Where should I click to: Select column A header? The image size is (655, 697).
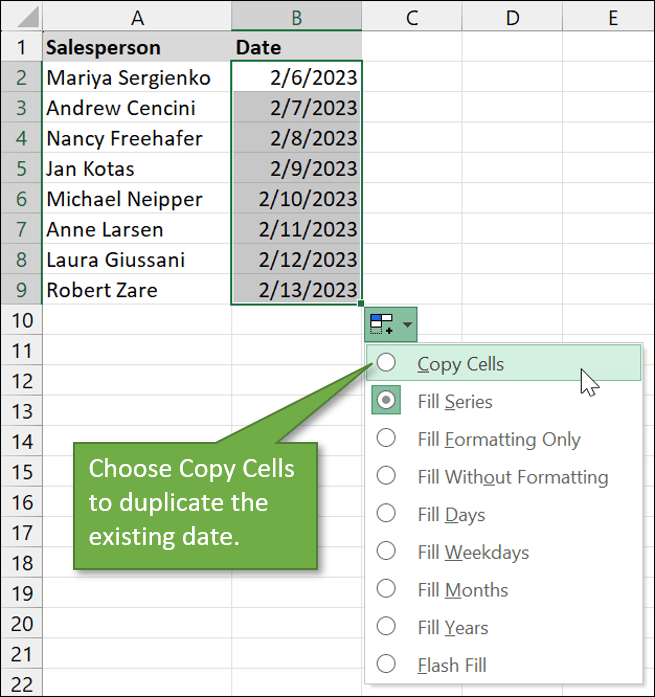point(137,16)
